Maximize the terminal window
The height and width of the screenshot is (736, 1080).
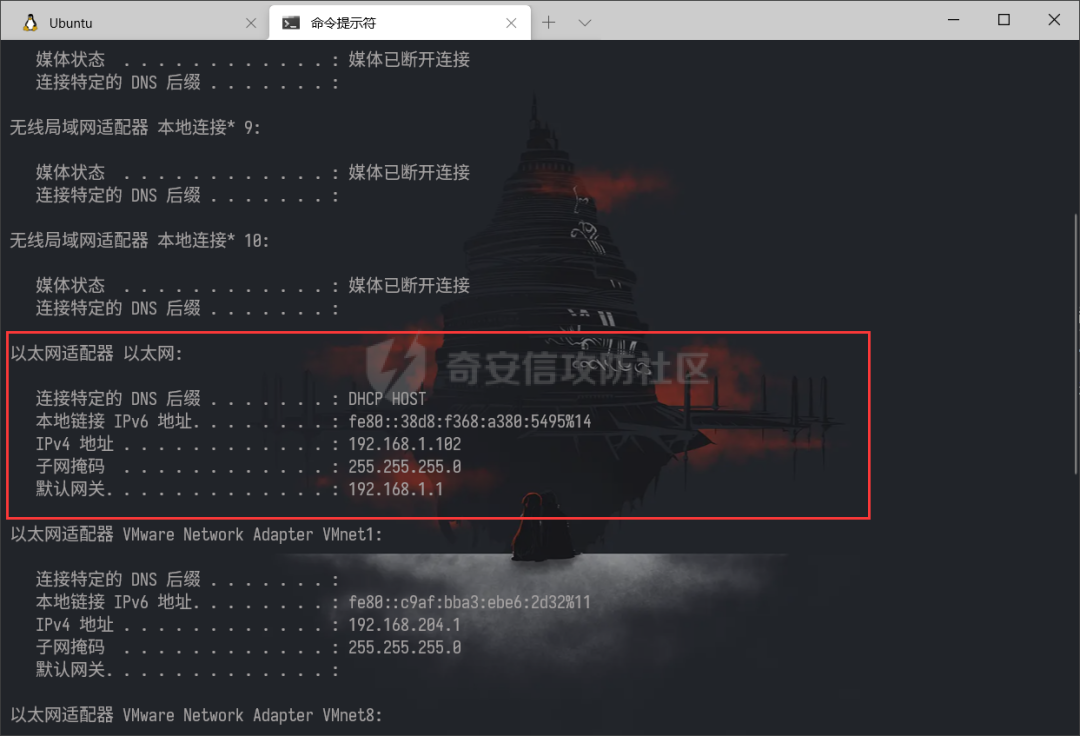coord(1004,20)
